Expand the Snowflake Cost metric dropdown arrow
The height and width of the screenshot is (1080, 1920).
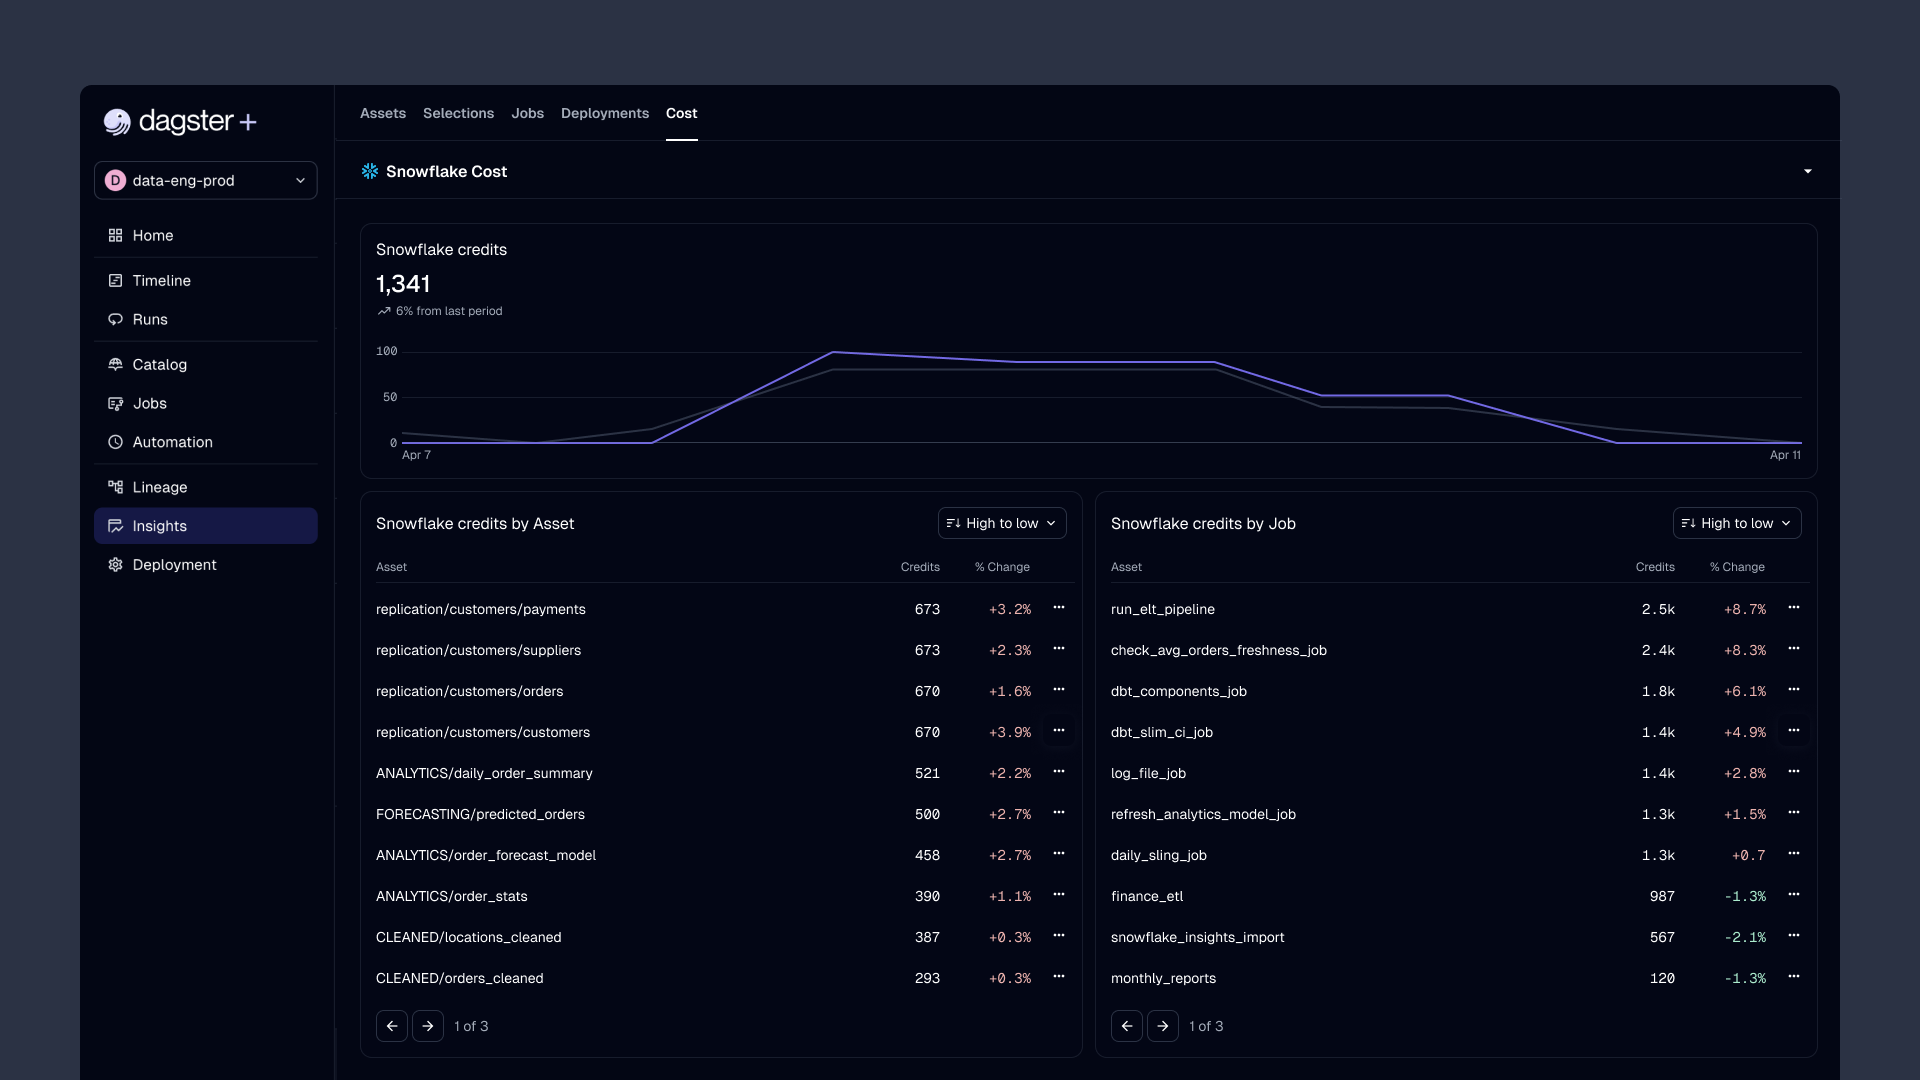click(1808, 171)
